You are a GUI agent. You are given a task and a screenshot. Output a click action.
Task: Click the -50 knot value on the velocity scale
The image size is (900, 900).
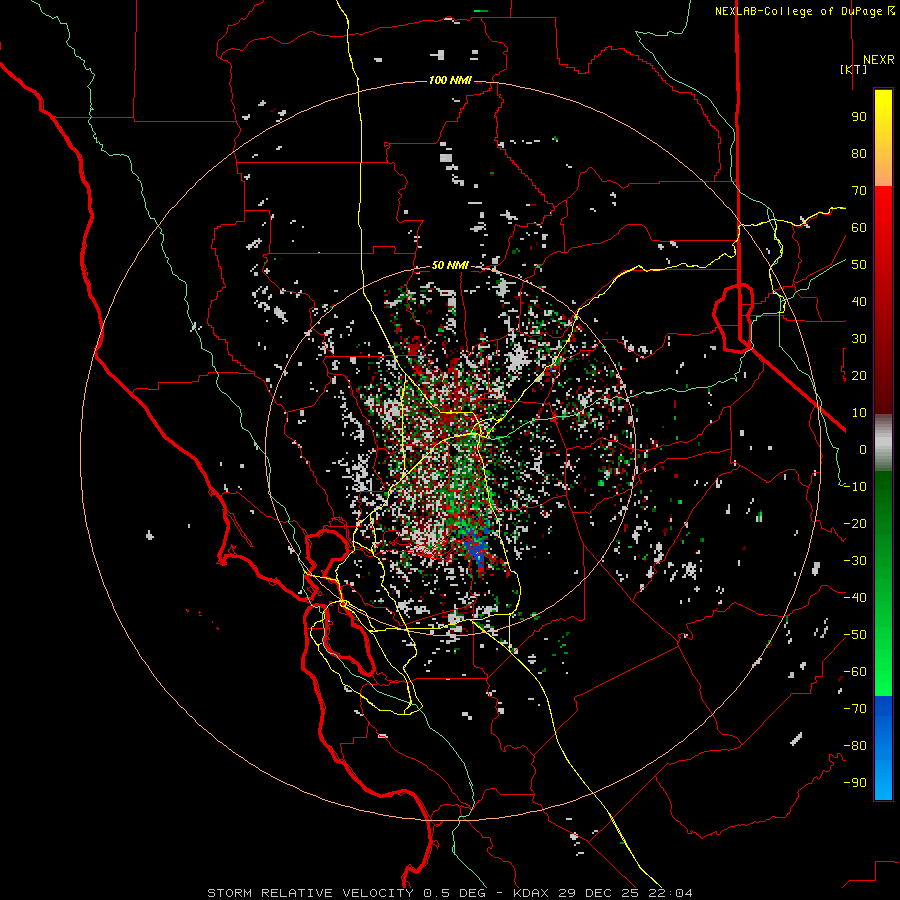tap(855, 635)
